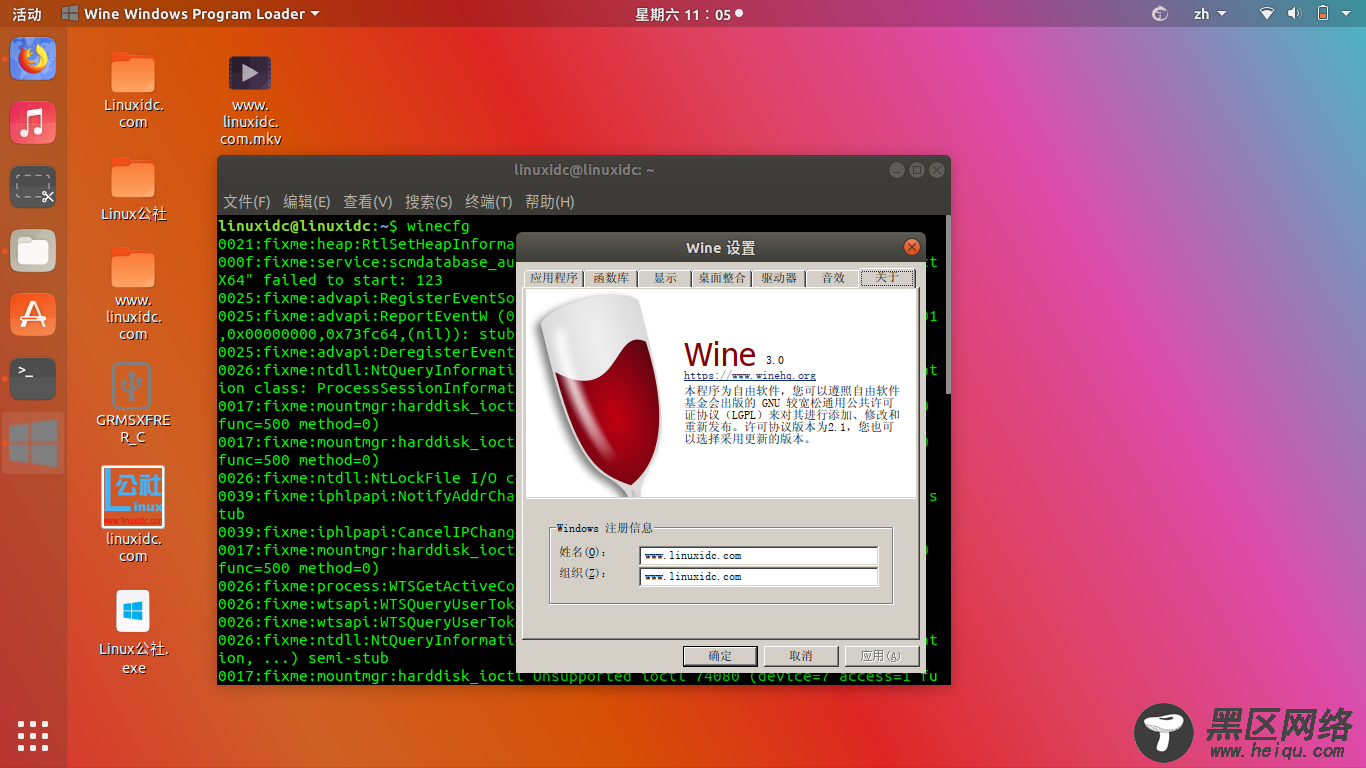
Task: Switch to 驱动器 tab
Action: [779, 278]
